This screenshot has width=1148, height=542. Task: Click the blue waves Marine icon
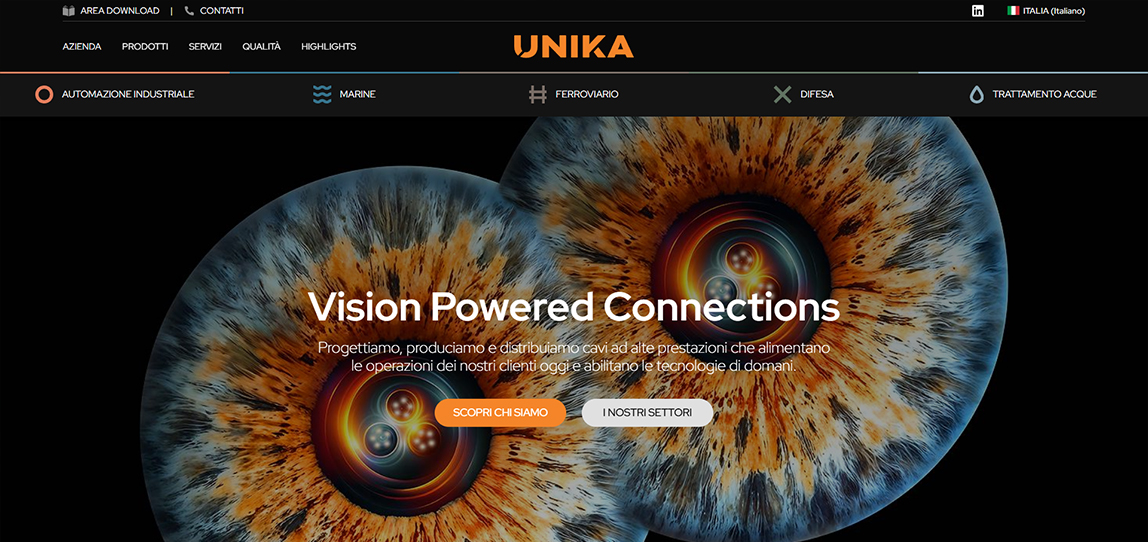coord(322,94)
